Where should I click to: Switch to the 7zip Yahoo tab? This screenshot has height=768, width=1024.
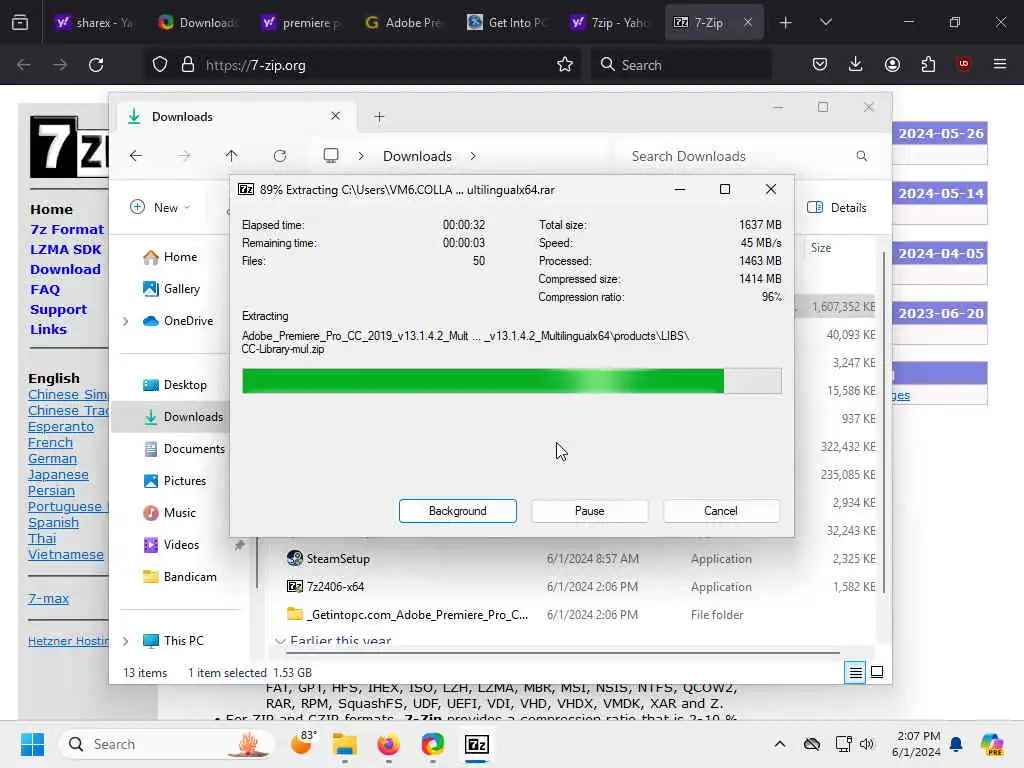(611, 23)
